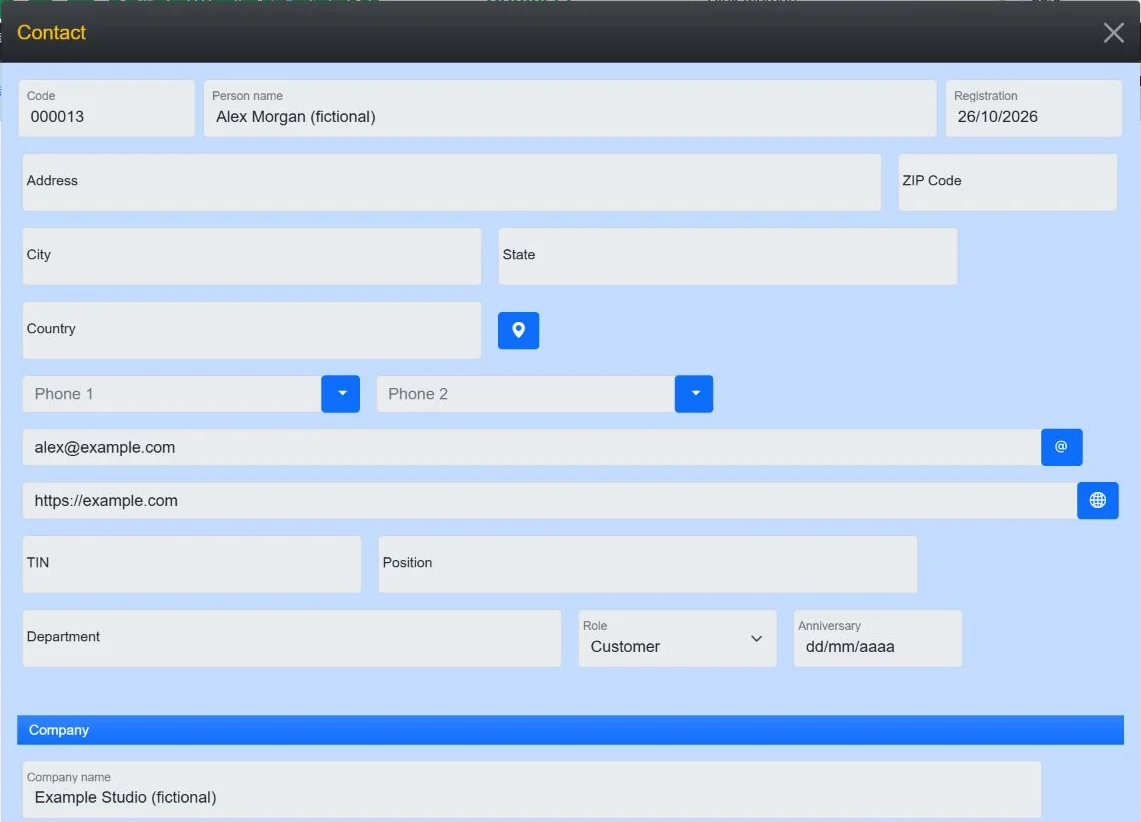This screenshot has width=1141, height=822.
Task: Close the Contact dialog
Action: (x=1113, y=32)
